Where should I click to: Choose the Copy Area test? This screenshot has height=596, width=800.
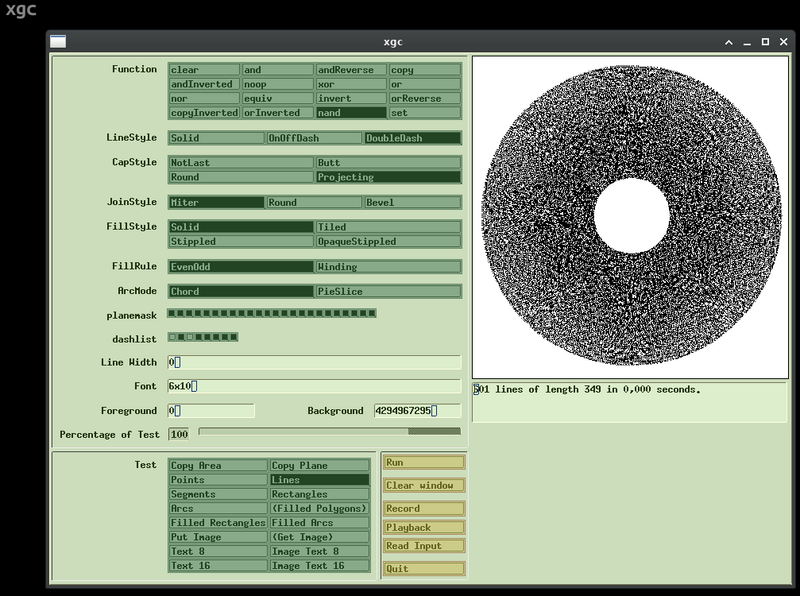[x=217, y=465]
